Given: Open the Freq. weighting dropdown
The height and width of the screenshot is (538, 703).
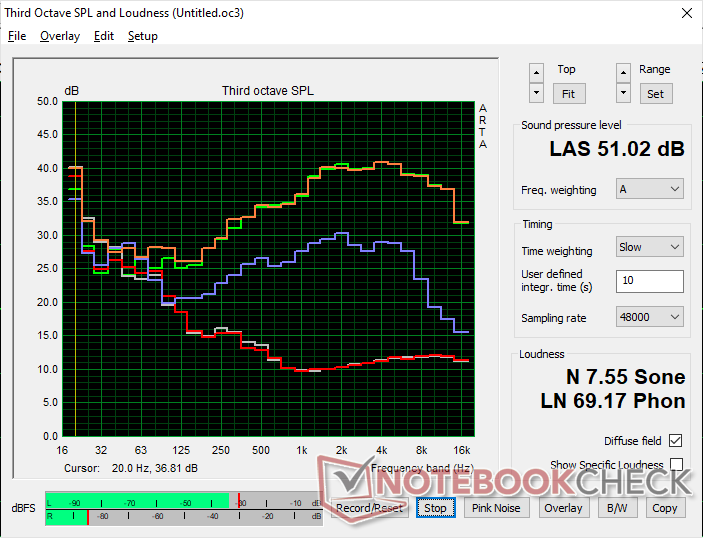Looking at the screenshot, I should click(x=650, y=189).
